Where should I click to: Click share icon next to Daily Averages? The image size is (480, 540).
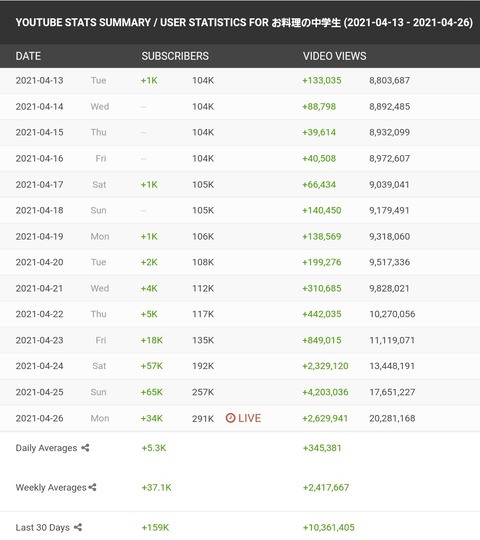click(85, 448)
